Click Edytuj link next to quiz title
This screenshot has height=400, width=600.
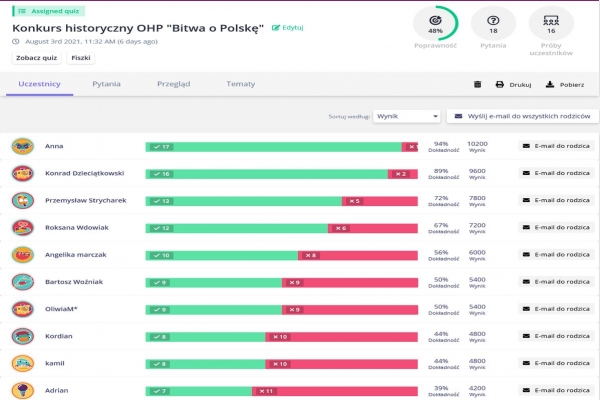[289, 27]
